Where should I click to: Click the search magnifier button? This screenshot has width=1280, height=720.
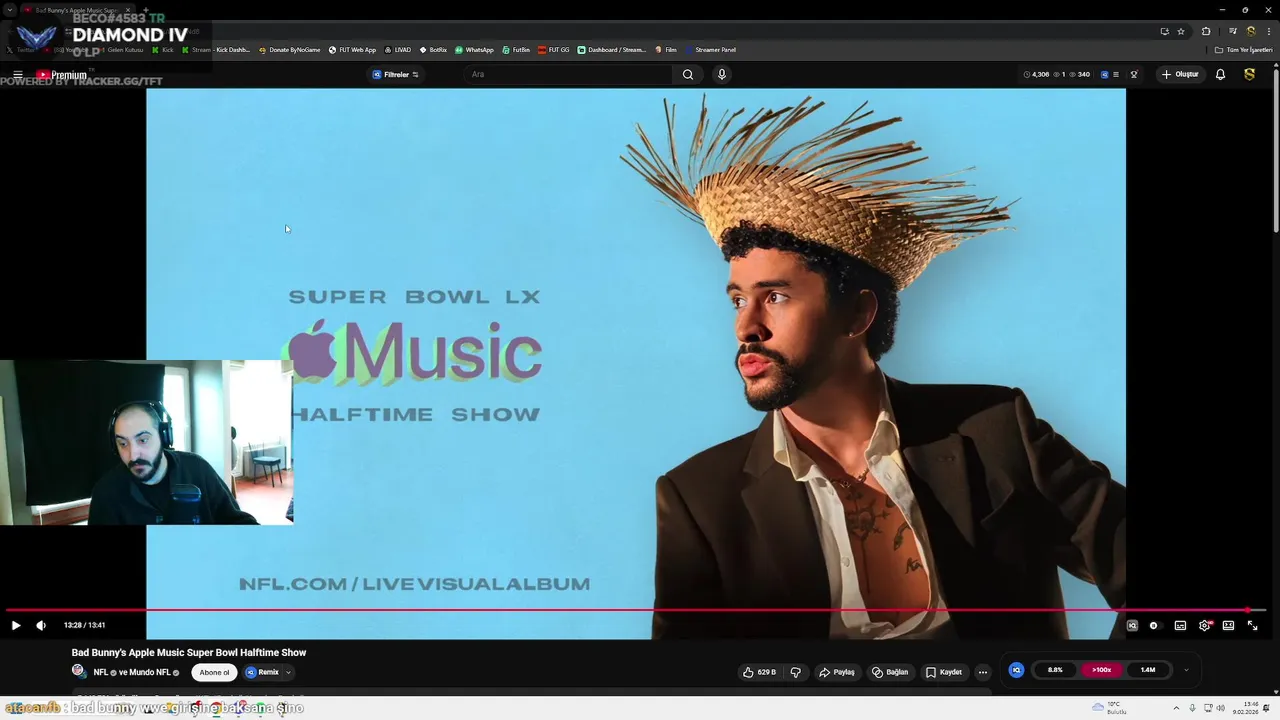click(688, 74)
